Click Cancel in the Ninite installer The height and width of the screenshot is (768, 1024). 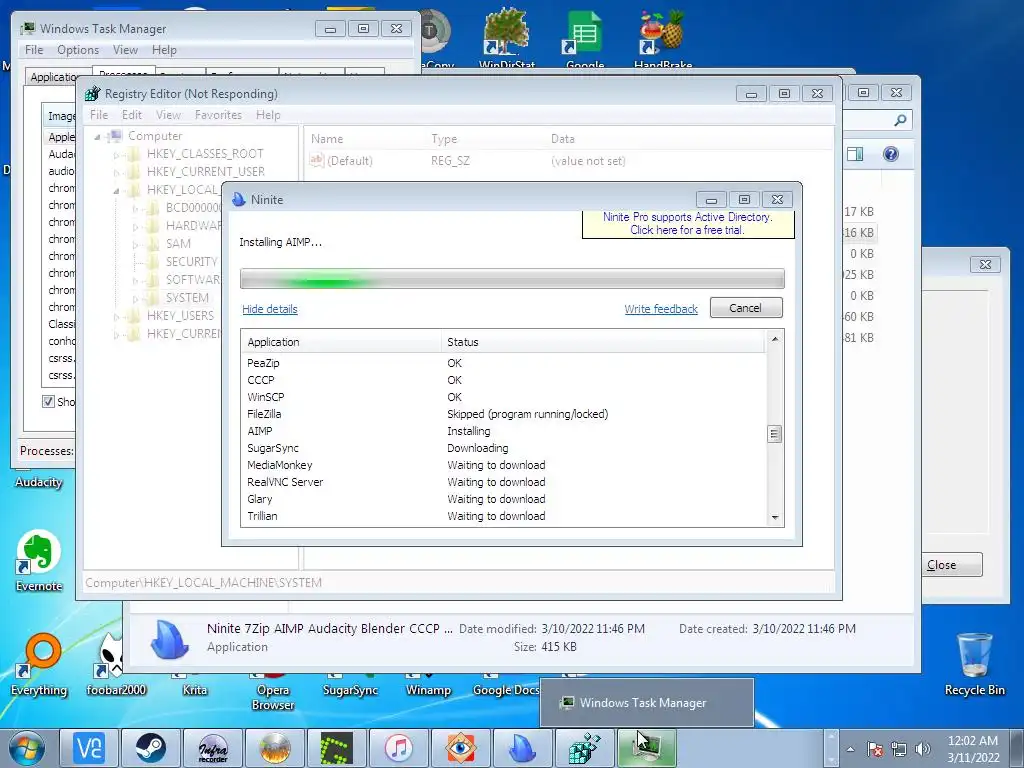click(x=746, y=308)
